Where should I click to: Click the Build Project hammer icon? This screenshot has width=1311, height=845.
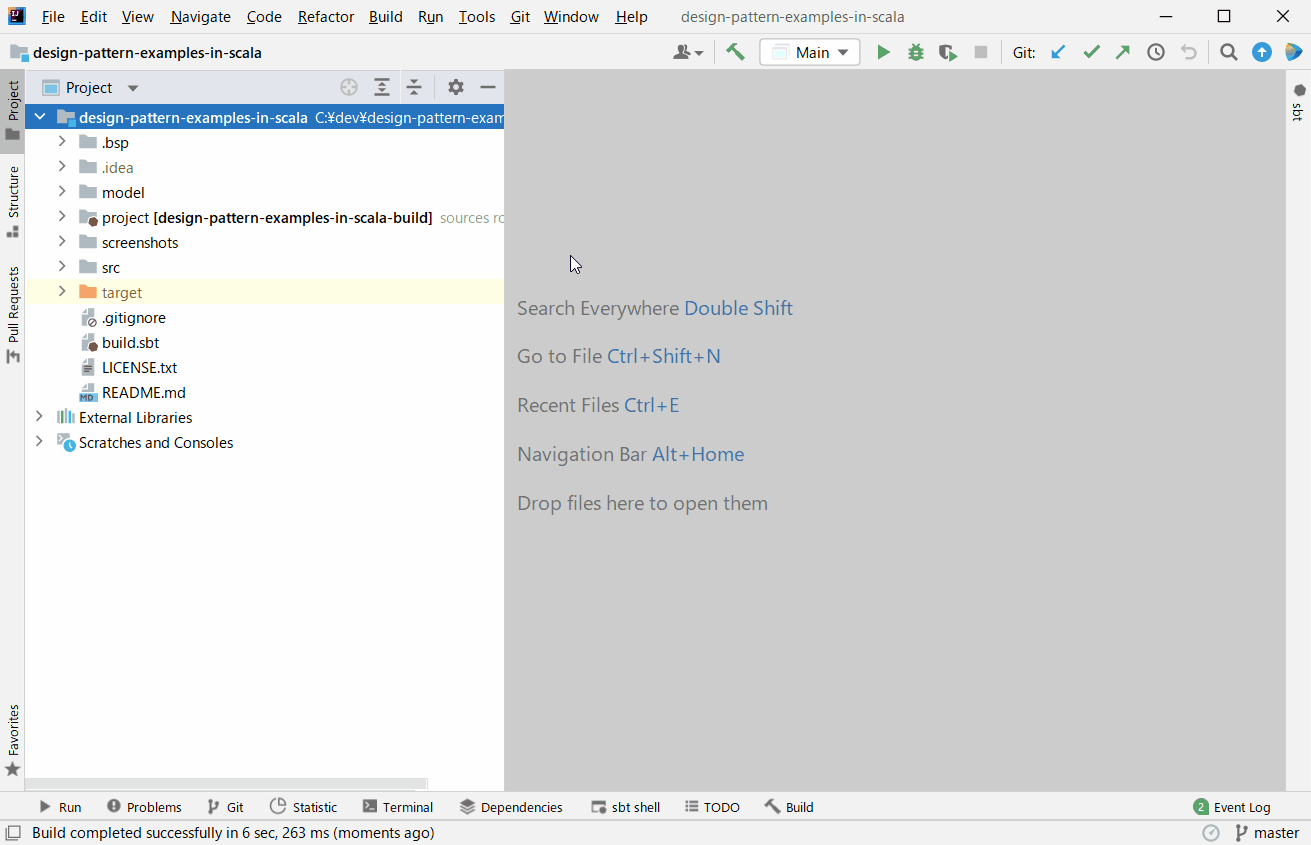[735, 52]
